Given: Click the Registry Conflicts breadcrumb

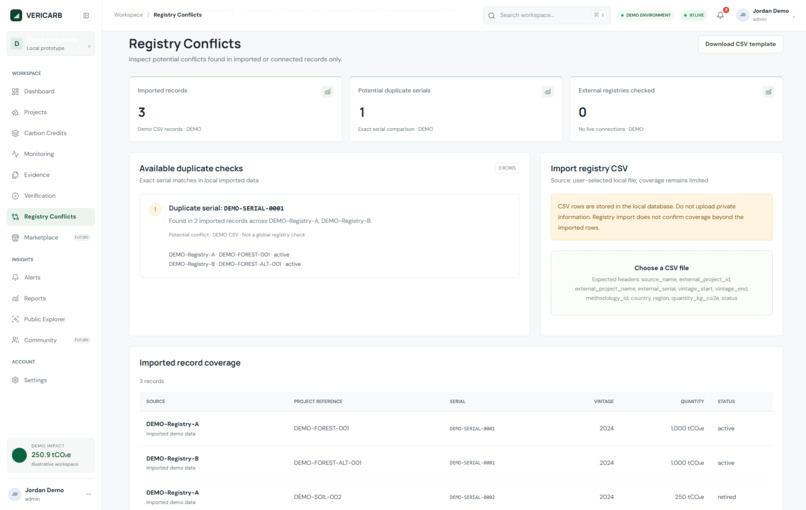Looking at the screenshot, I should pyautogui.click(x=177, y=15).
